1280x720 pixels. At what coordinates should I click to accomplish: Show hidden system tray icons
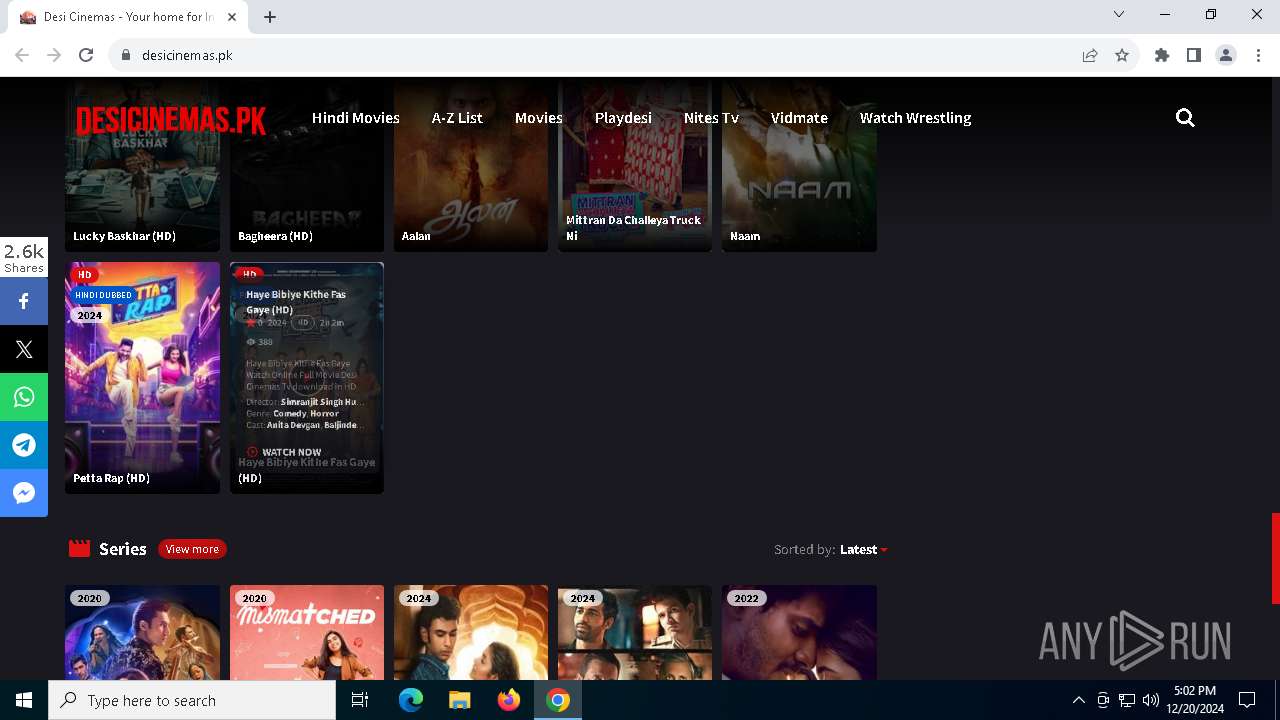pos(1078,700)
